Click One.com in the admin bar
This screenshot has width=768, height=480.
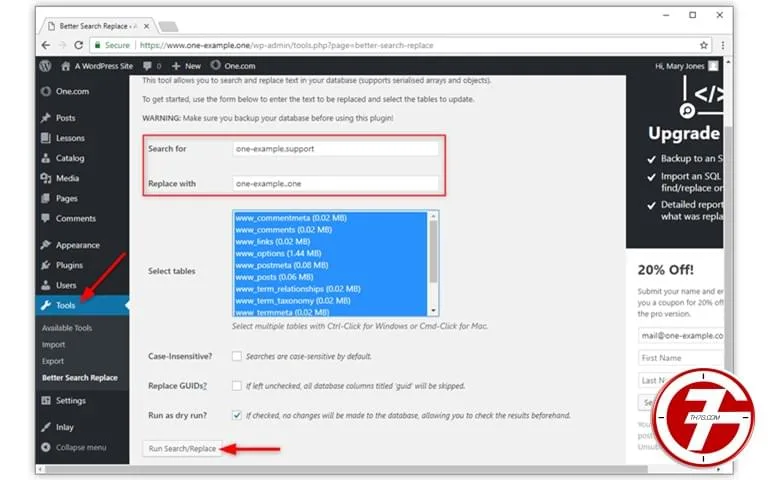coord(233,66)
